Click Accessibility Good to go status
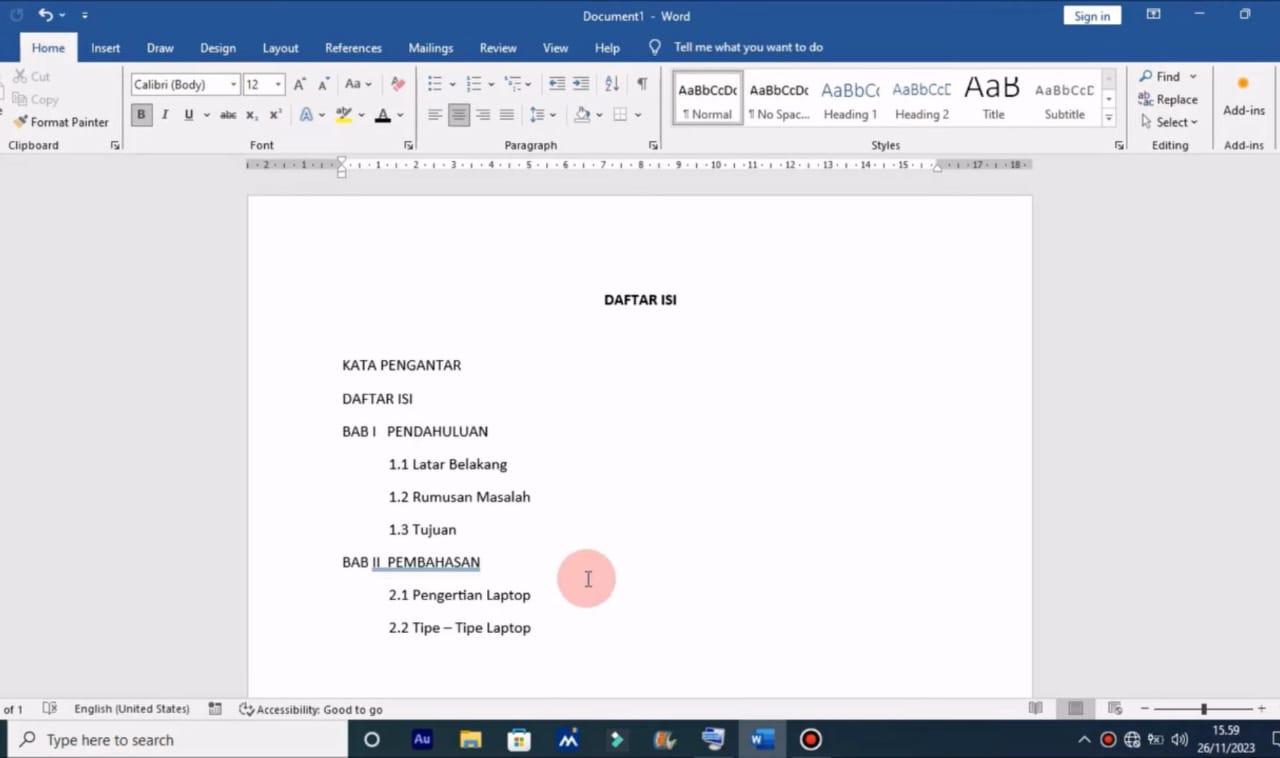 pos(311,709)
